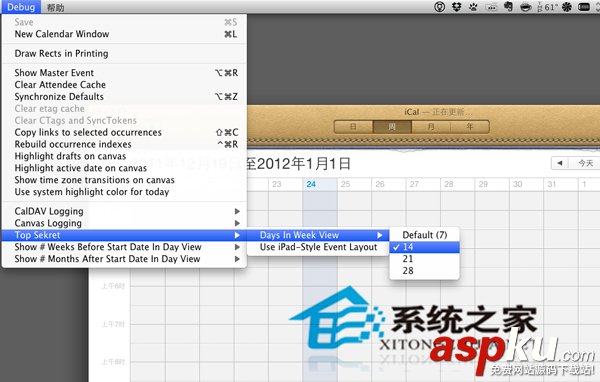This screenshot has width=600, height=382.
Task: Choose Synchronize Defaults
Action: click(x=124, y=96)
